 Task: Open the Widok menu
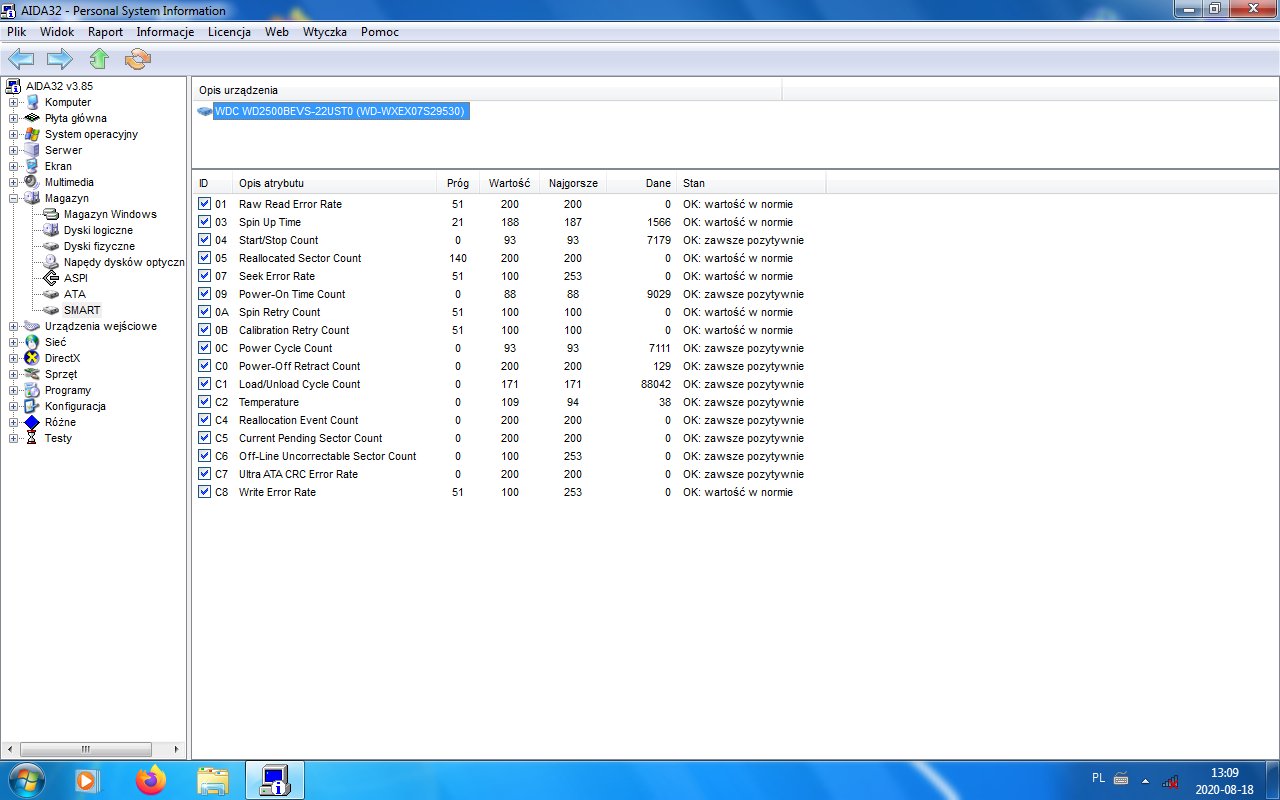(57, 32)
